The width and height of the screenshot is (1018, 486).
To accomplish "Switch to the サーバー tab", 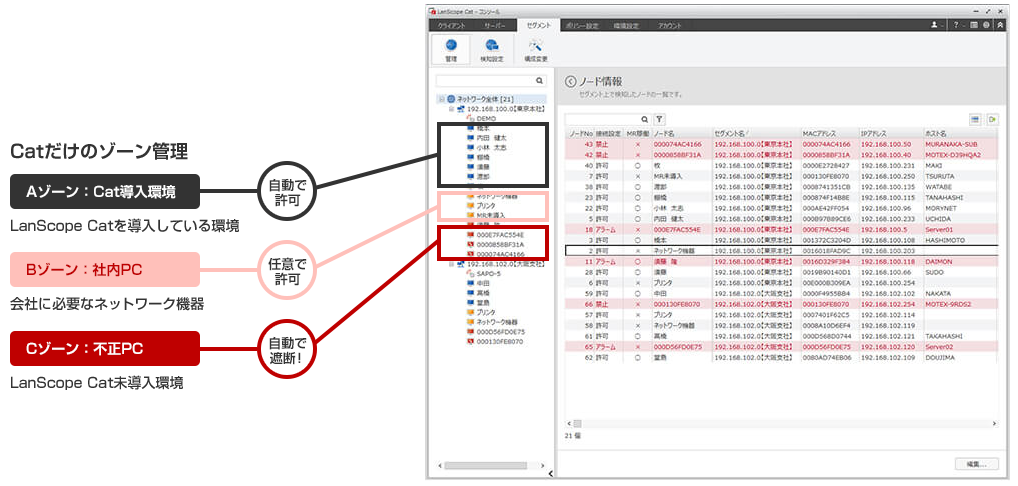I will point(495,25).
